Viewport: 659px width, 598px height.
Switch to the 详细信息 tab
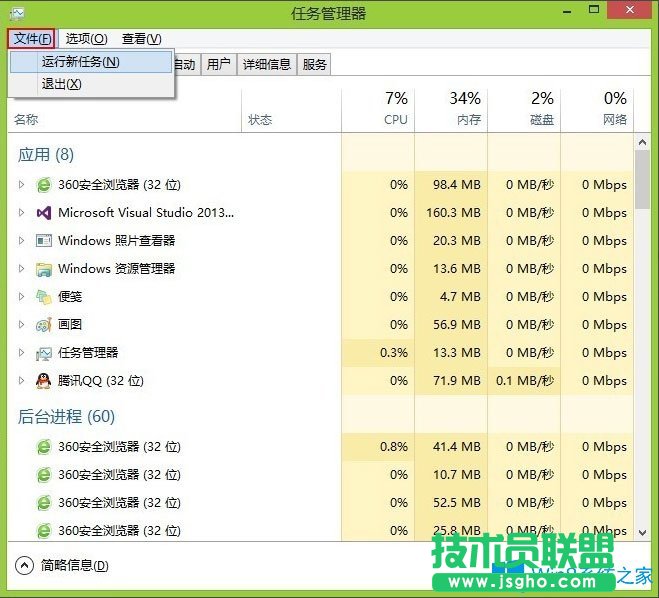pos(267,65)
